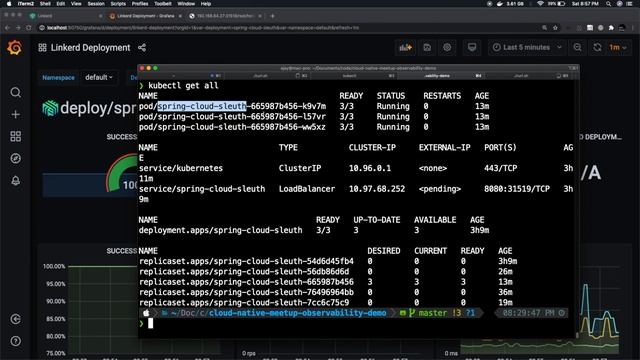The image size is (640, 360).
Task: Refresh the dashboard
Action: click(597, 47)
